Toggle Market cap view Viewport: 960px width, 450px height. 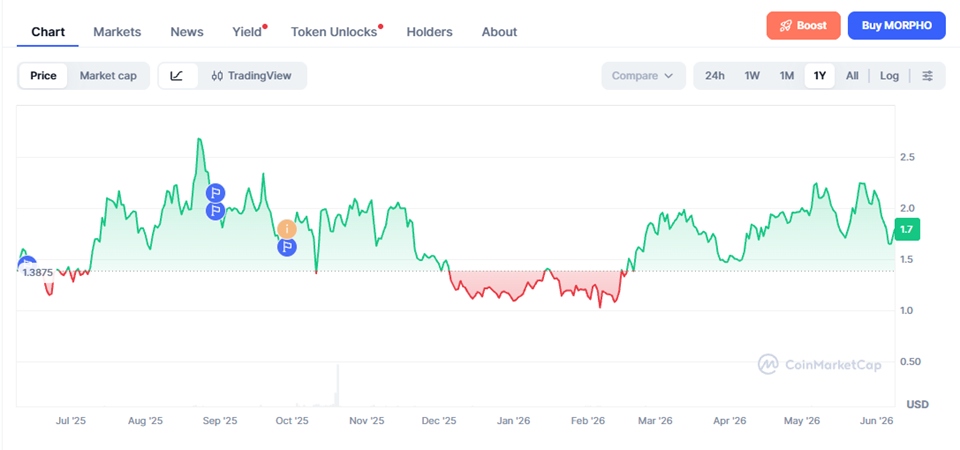point(108,76)
